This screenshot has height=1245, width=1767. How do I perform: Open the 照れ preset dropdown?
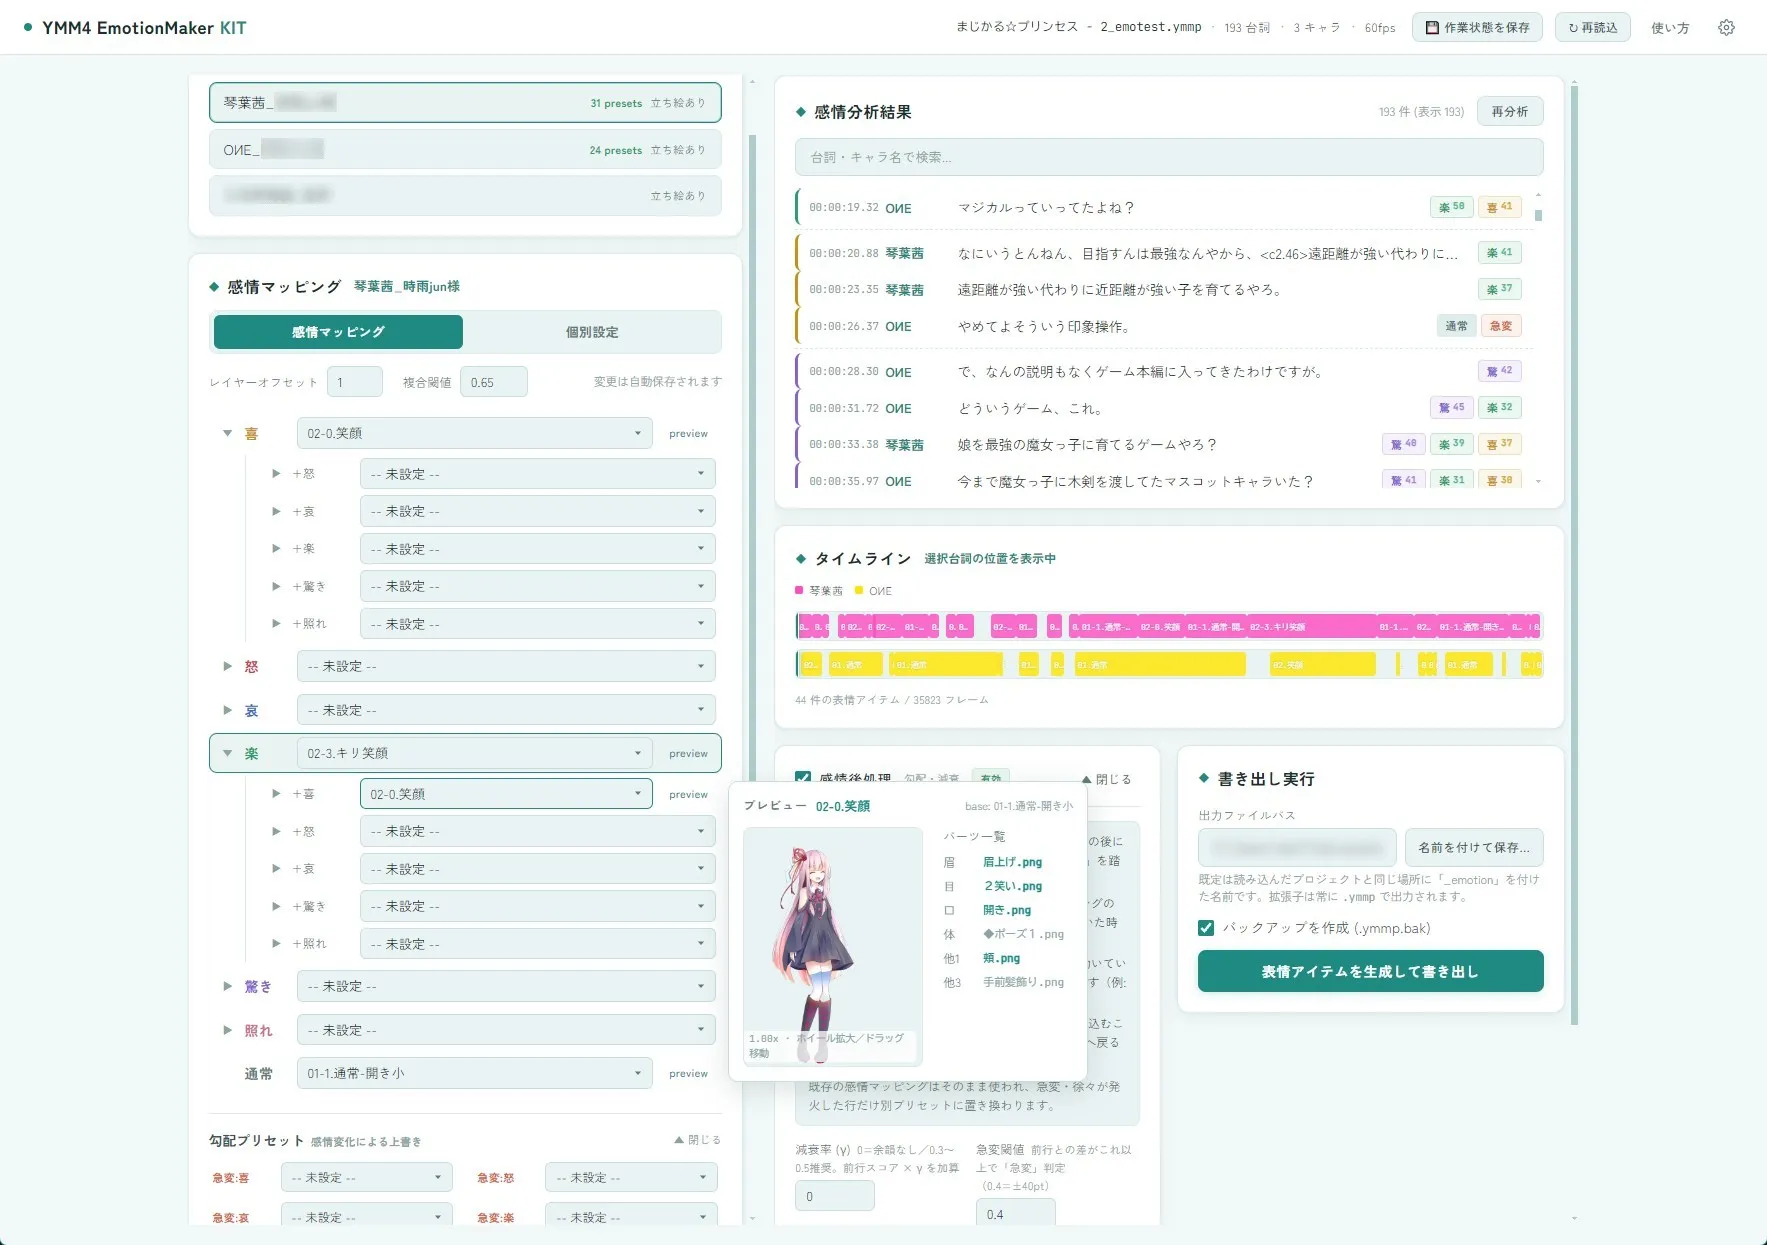506,1030
